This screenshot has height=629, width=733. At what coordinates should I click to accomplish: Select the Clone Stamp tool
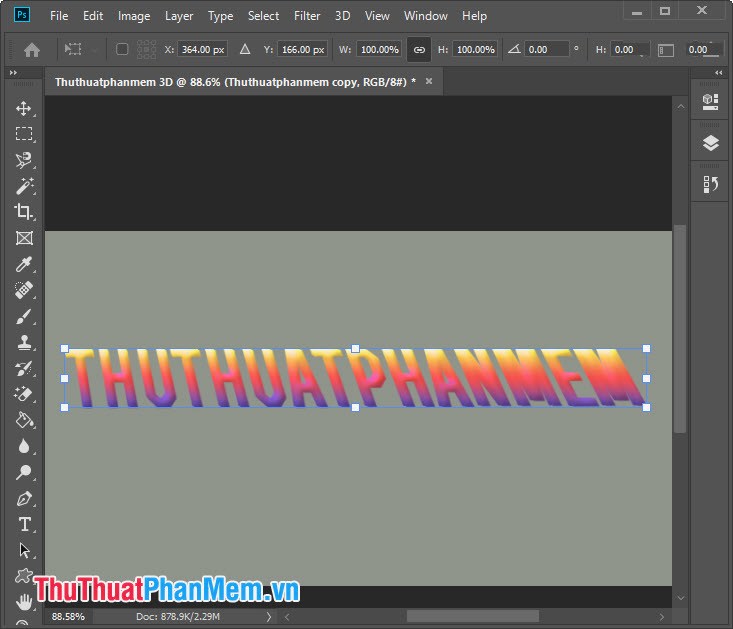[x=24, y=342]
